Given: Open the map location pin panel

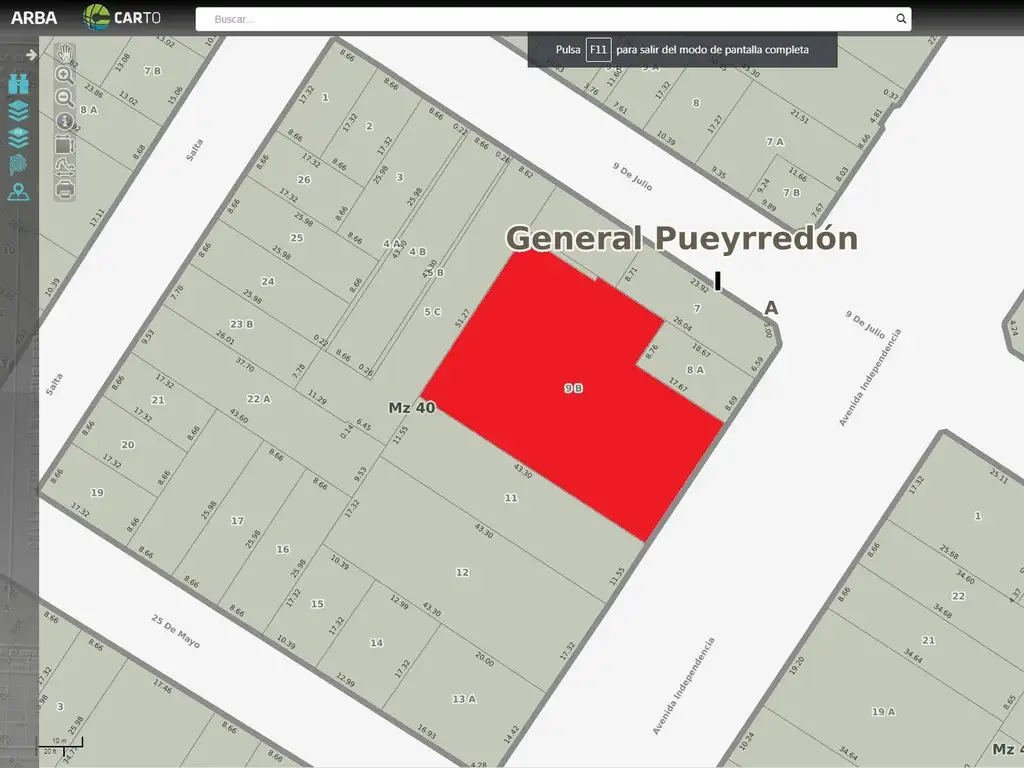Looking at the screenshot, I should [18, 192].
